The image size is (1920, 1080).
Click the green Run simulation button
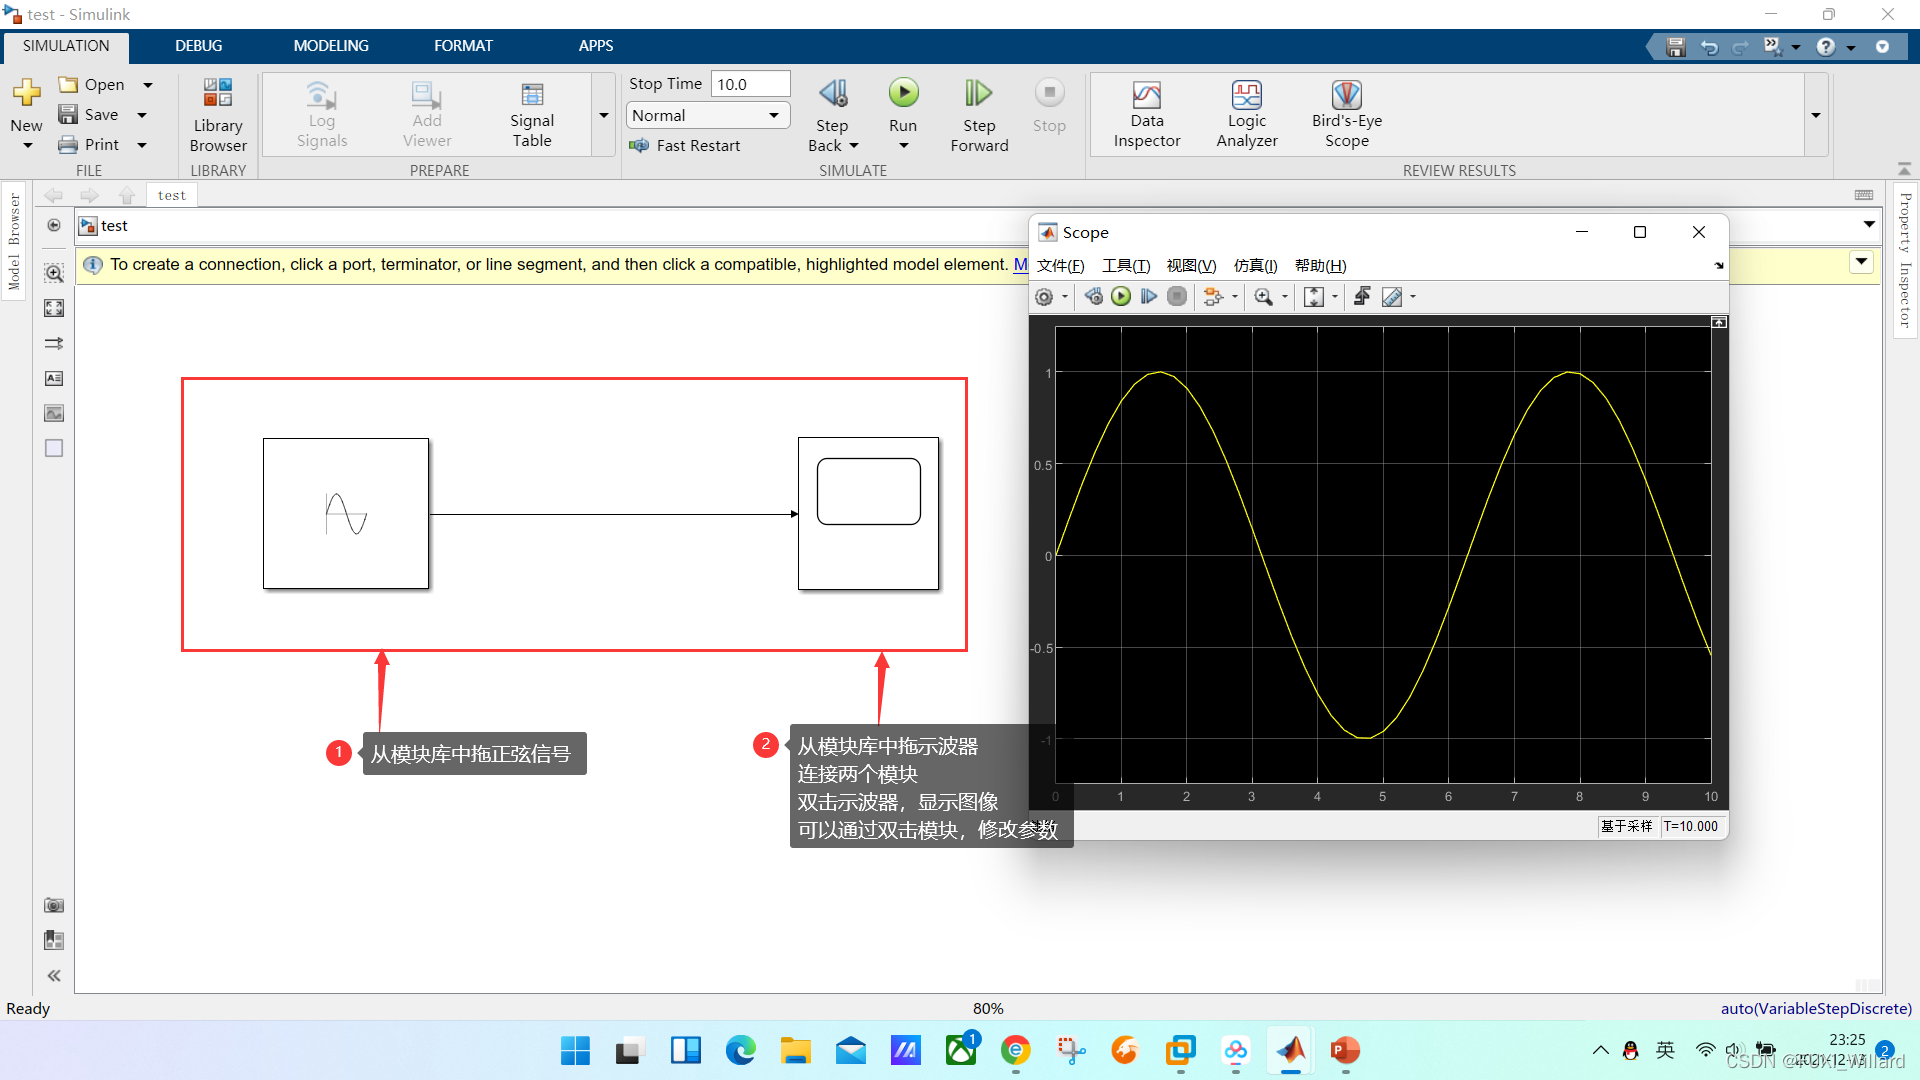[x=903, y=94]
